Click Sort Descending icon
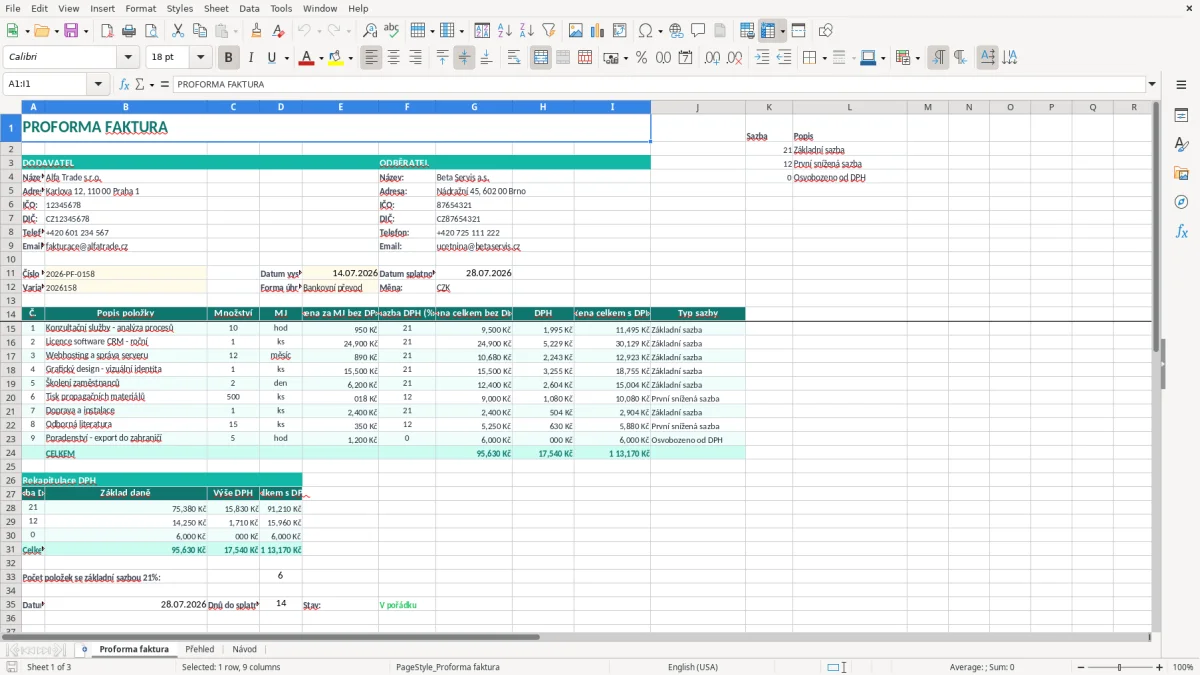The width and height of the screenshot is (1200, 675). tap(527, 31)
